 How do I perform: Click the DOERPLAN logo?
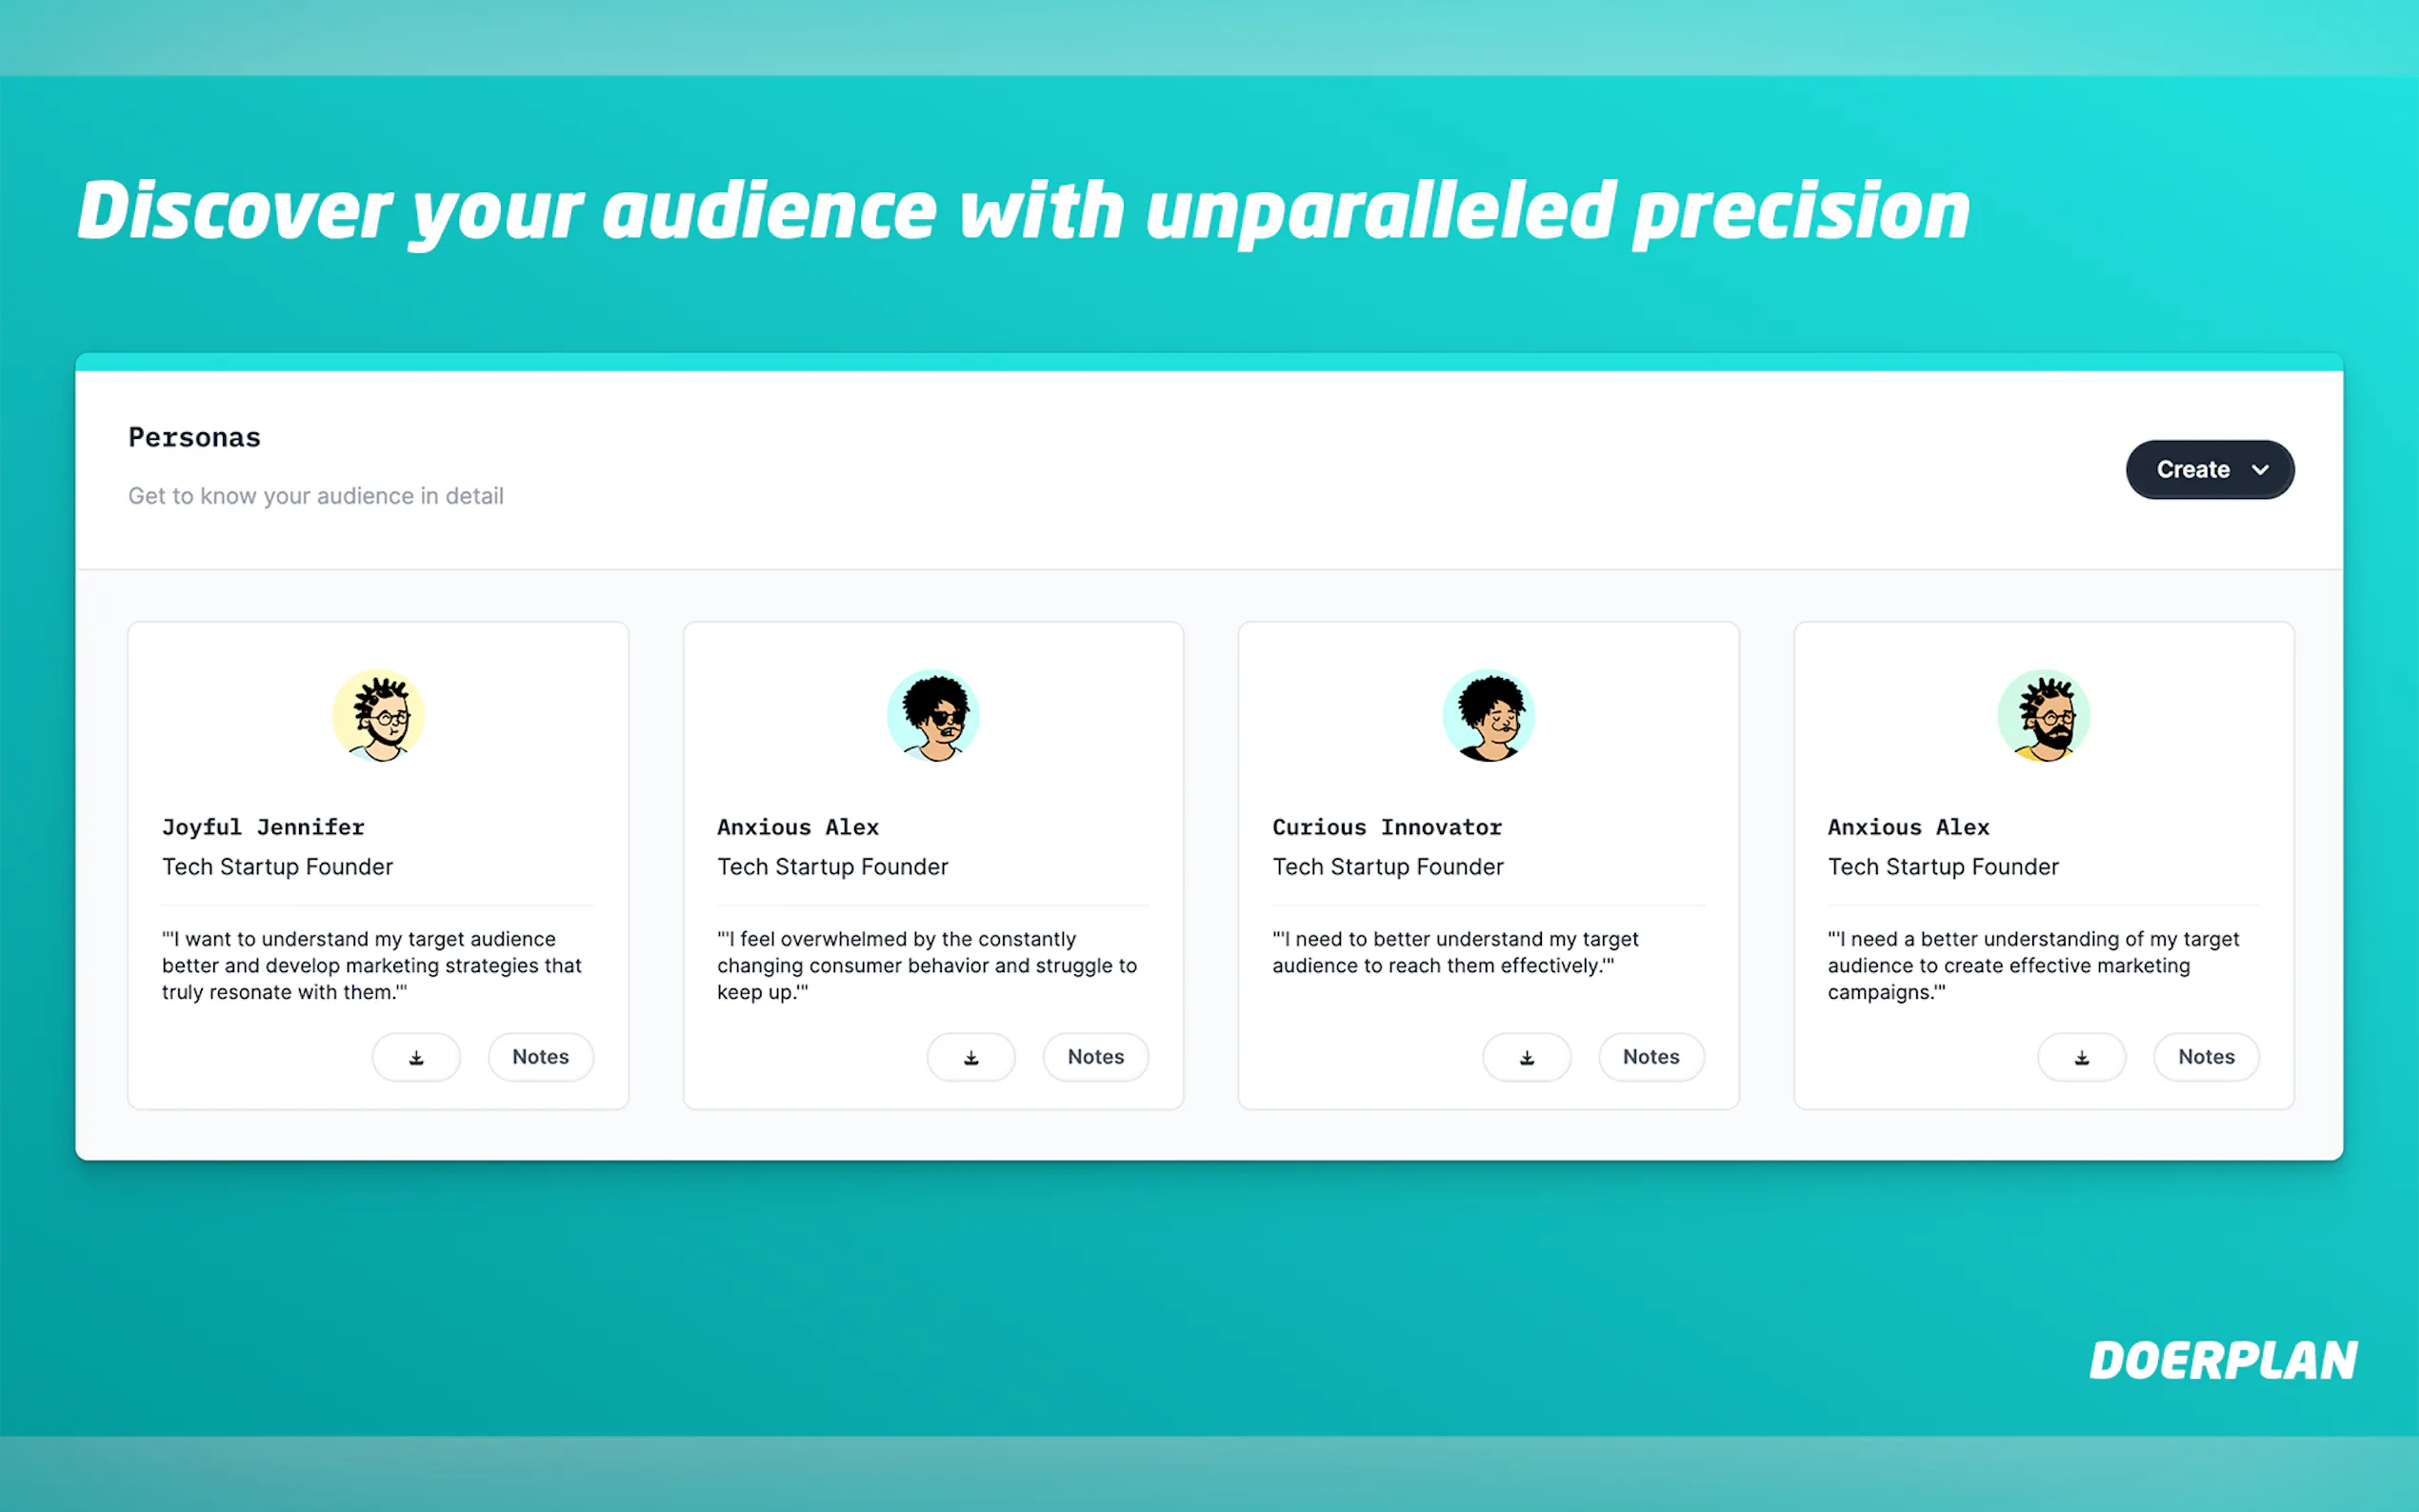click(x=2223, y=1361)
